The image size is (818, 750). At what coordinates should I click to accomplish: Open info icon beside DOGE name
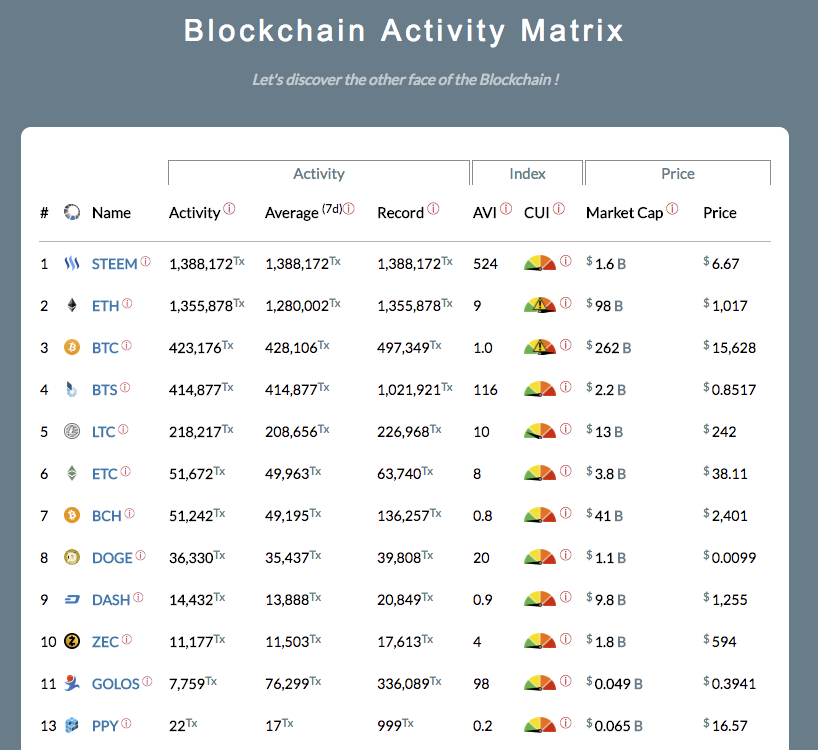click(140, 555)
